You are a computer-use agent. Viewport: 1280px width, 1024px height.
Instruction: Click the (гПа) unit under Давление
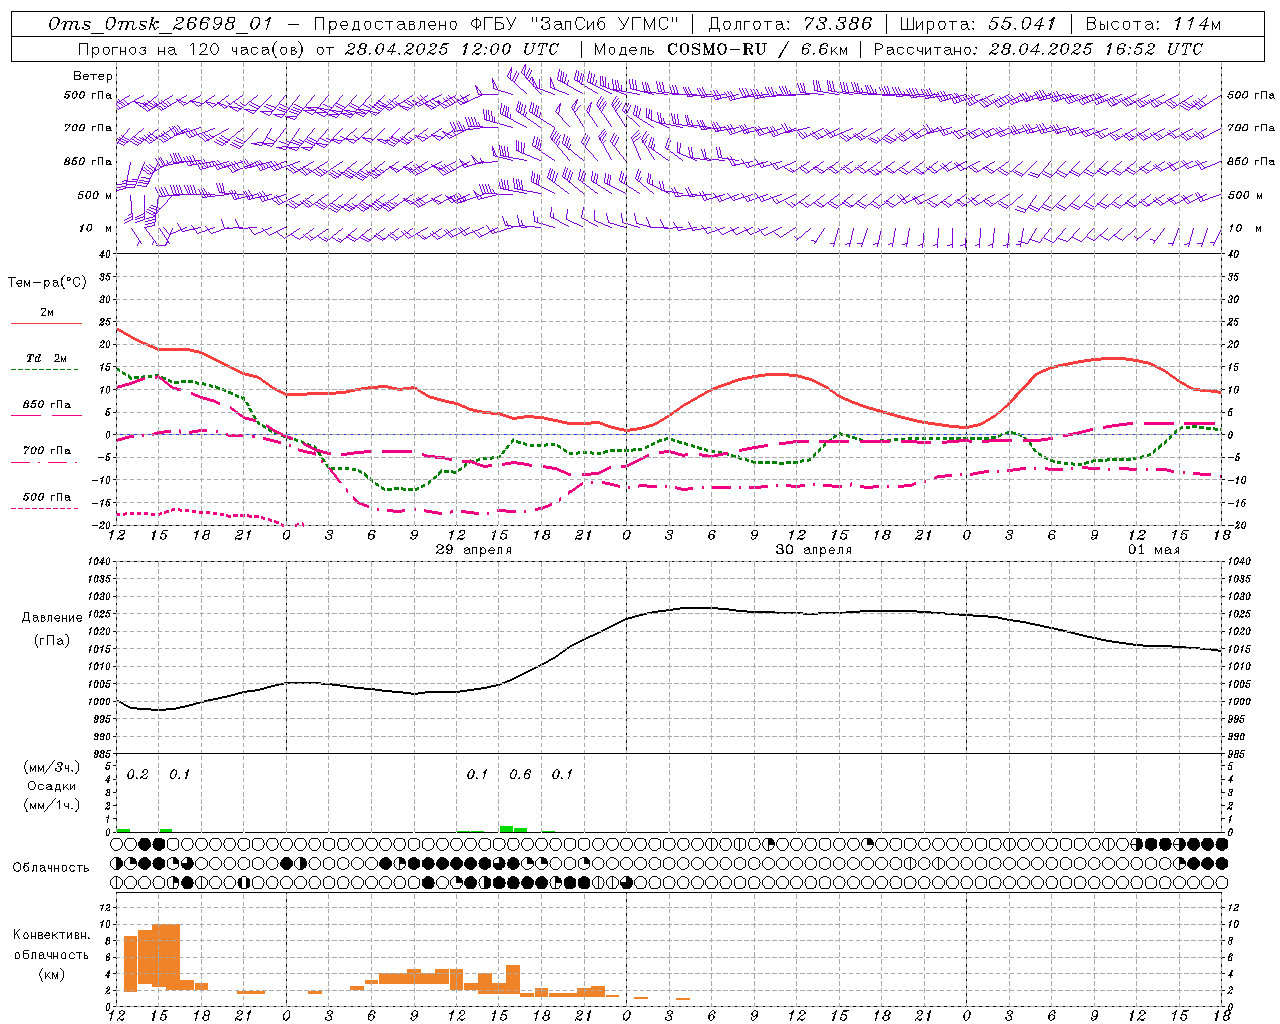coord(52,641)
